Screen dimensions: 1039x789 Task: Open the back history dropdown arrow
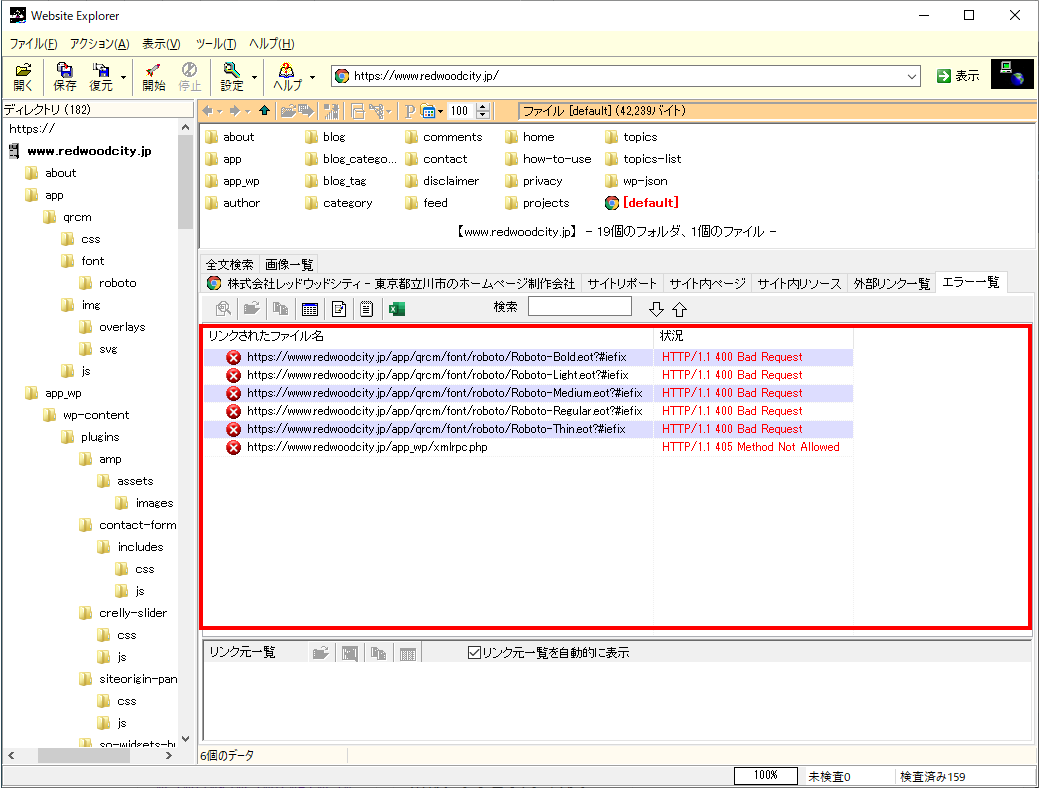tap(219, 111)
